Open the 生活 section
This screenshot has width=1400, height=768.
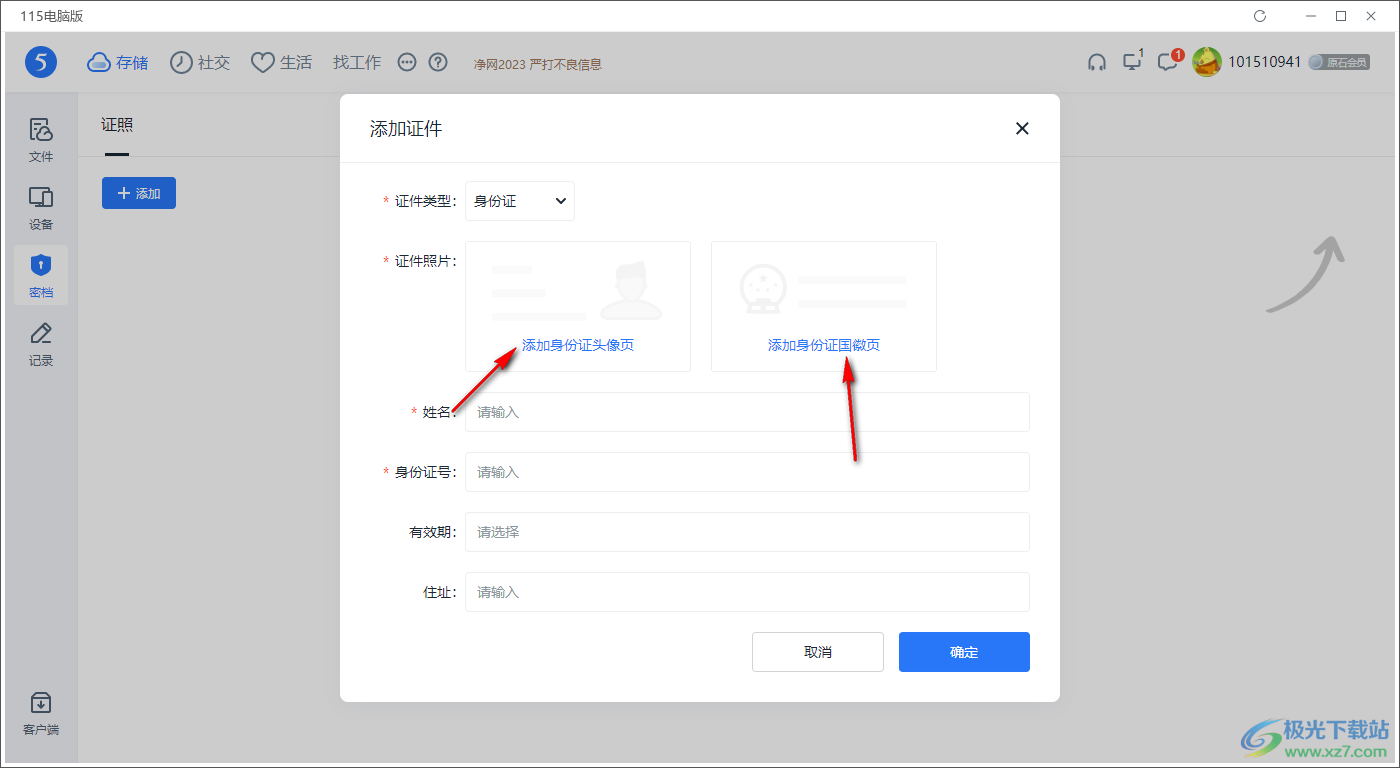point(281,62)
